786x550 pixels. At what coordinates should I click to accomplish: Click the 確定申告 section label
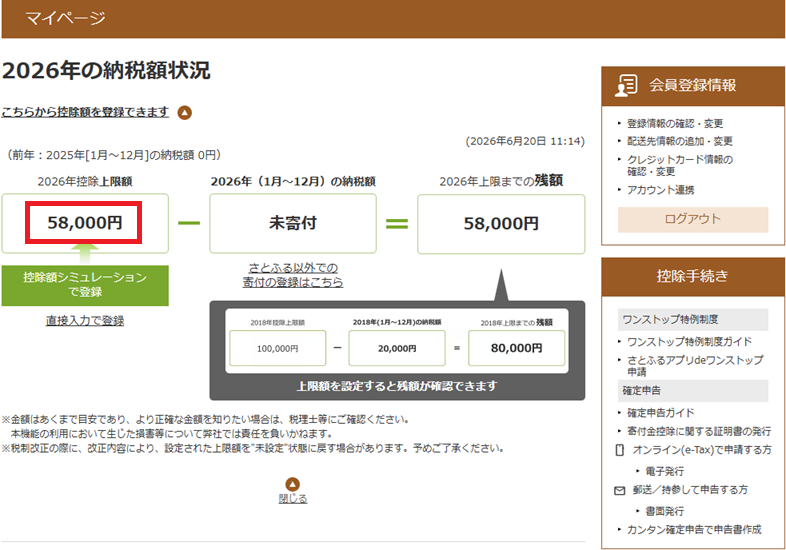(693, 391)
